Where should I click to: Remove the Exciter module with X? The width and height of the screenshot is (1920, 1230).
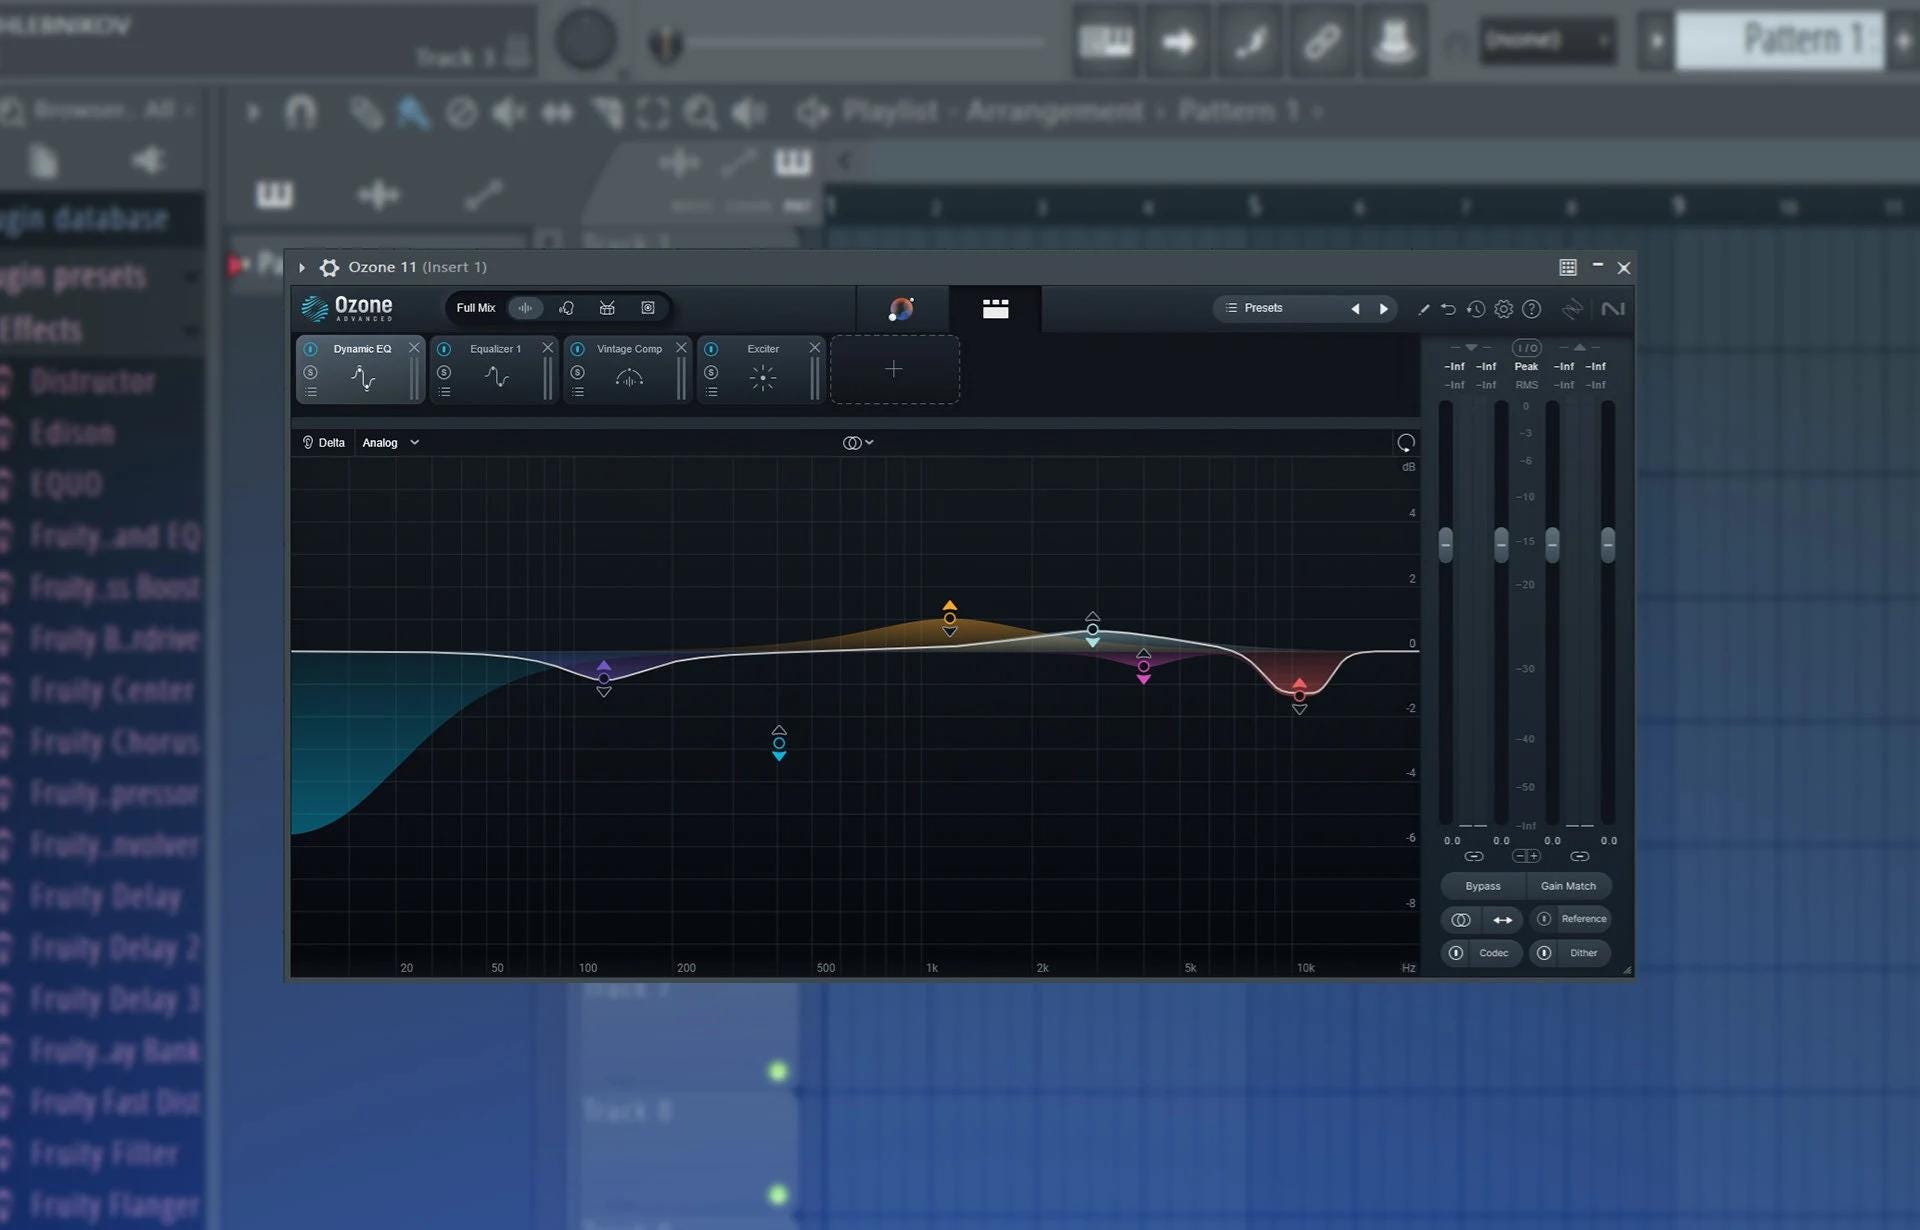(x=814, y=348)
